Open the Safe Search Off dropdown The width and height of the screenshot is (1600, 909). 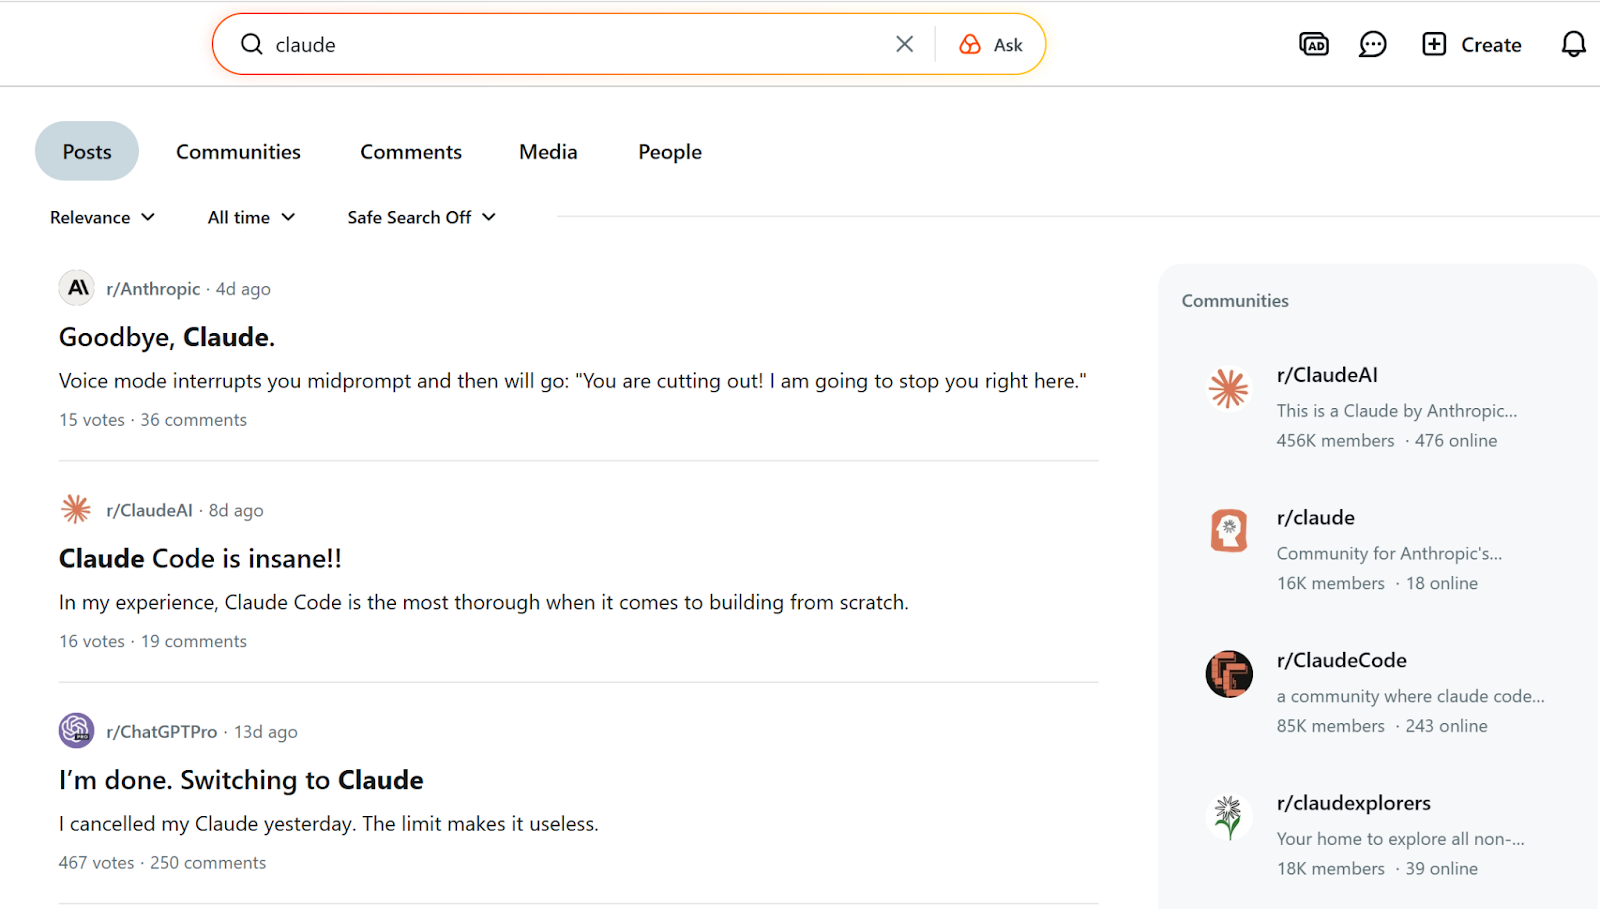421,217
